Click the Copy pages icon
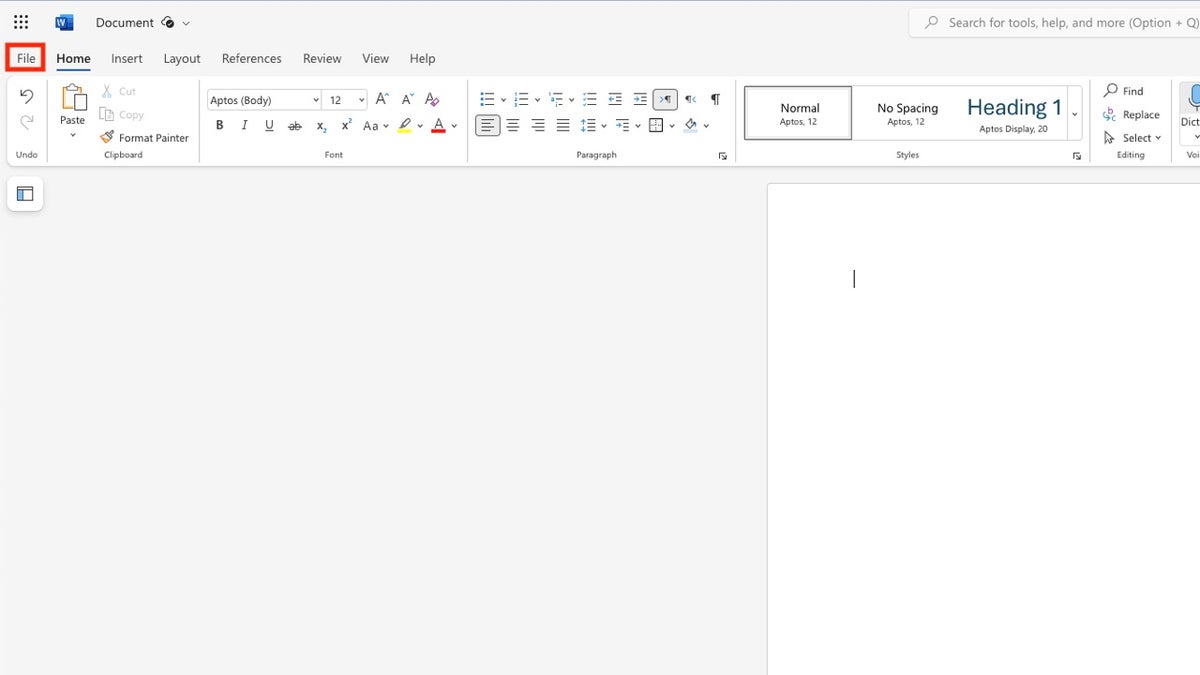 [x=107, y=115]
